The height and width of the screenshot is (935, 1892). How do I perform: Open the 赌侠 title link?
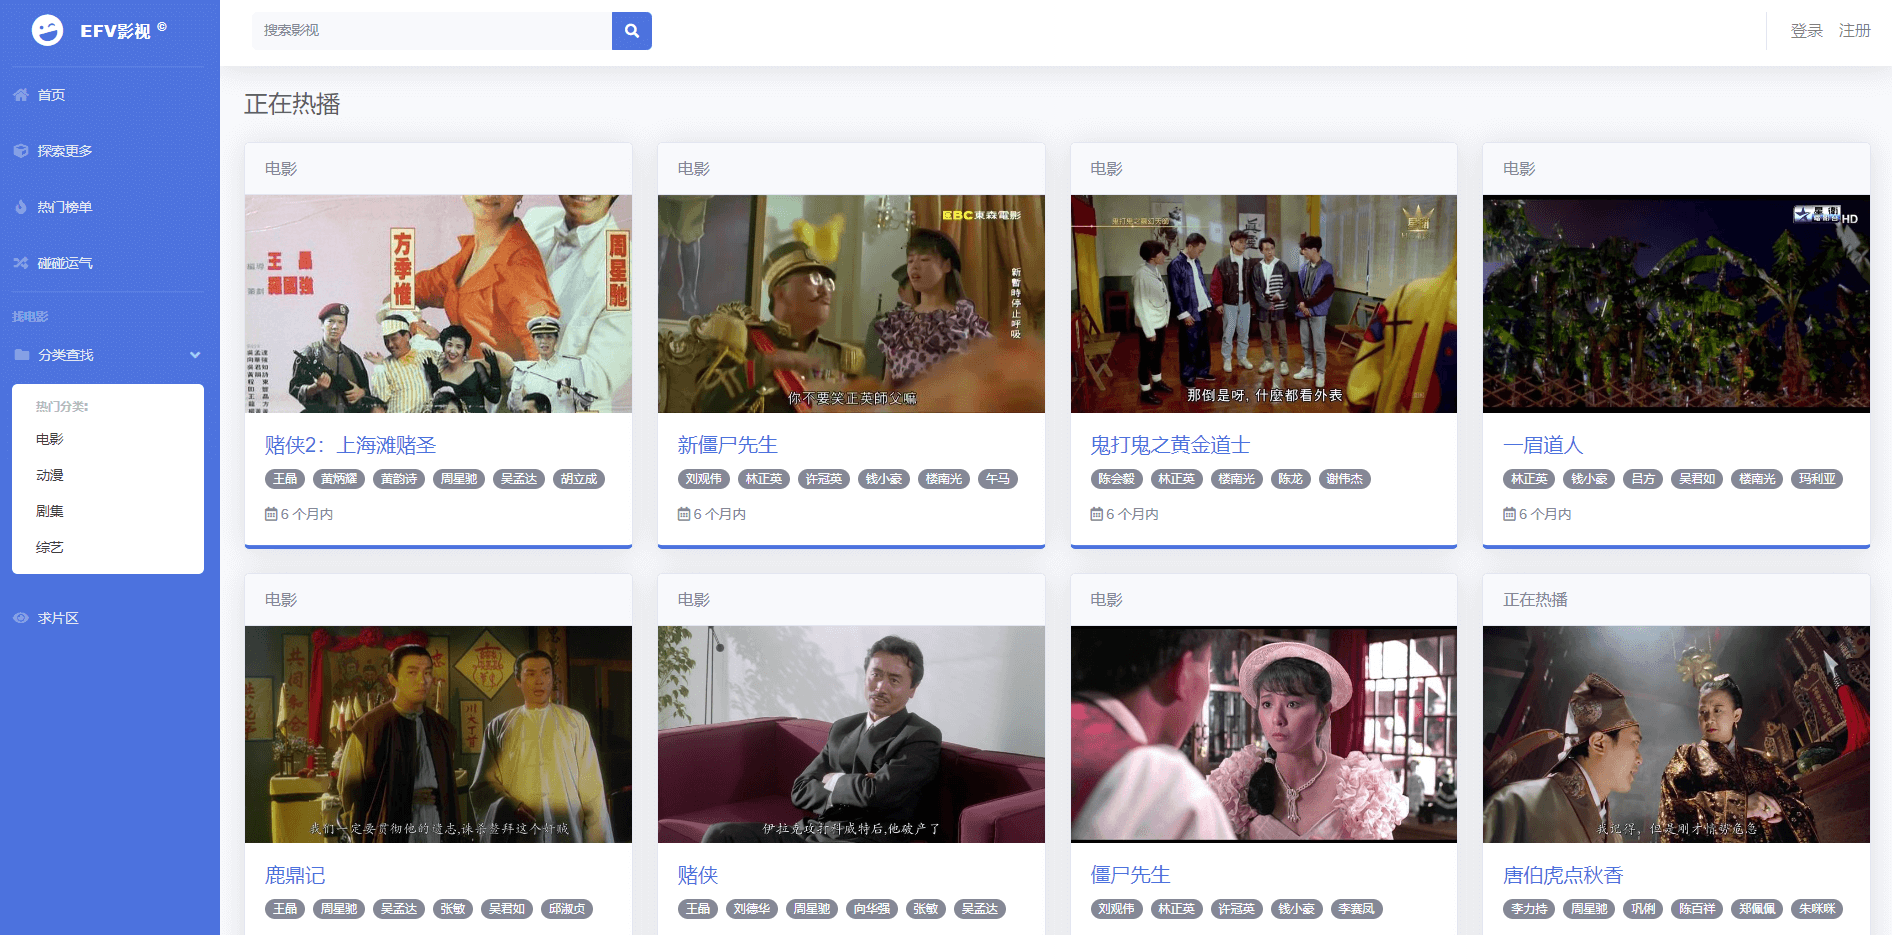[698, 875]
